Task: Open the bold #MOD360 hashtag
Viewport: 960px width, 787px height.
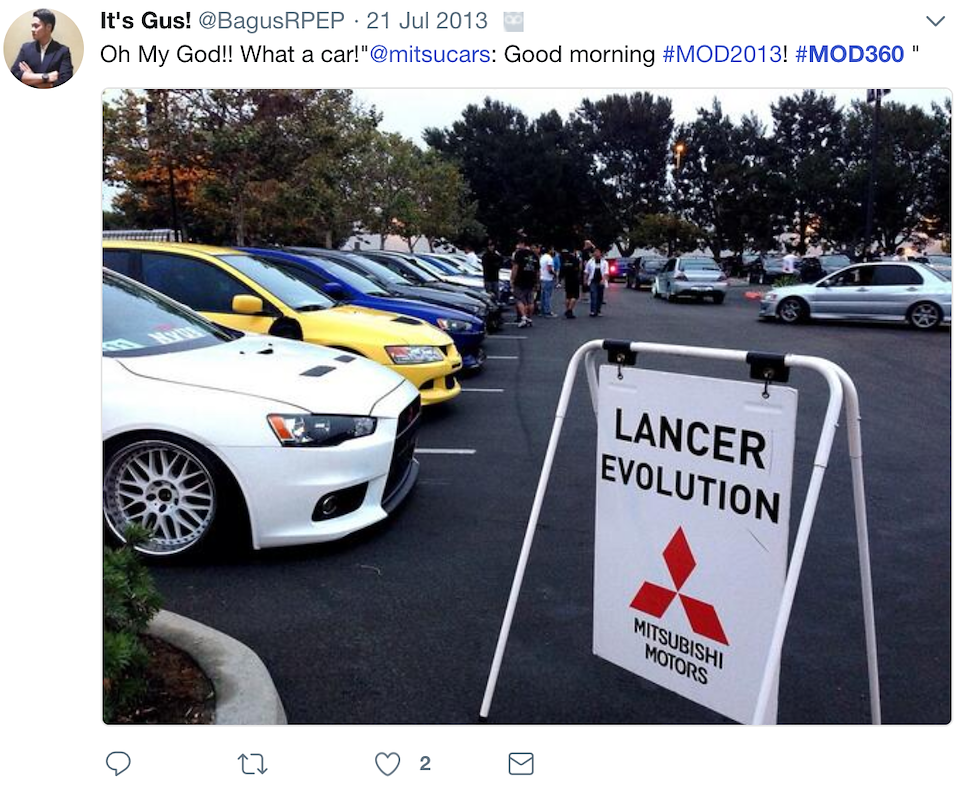Action: (x=849, y=55)
